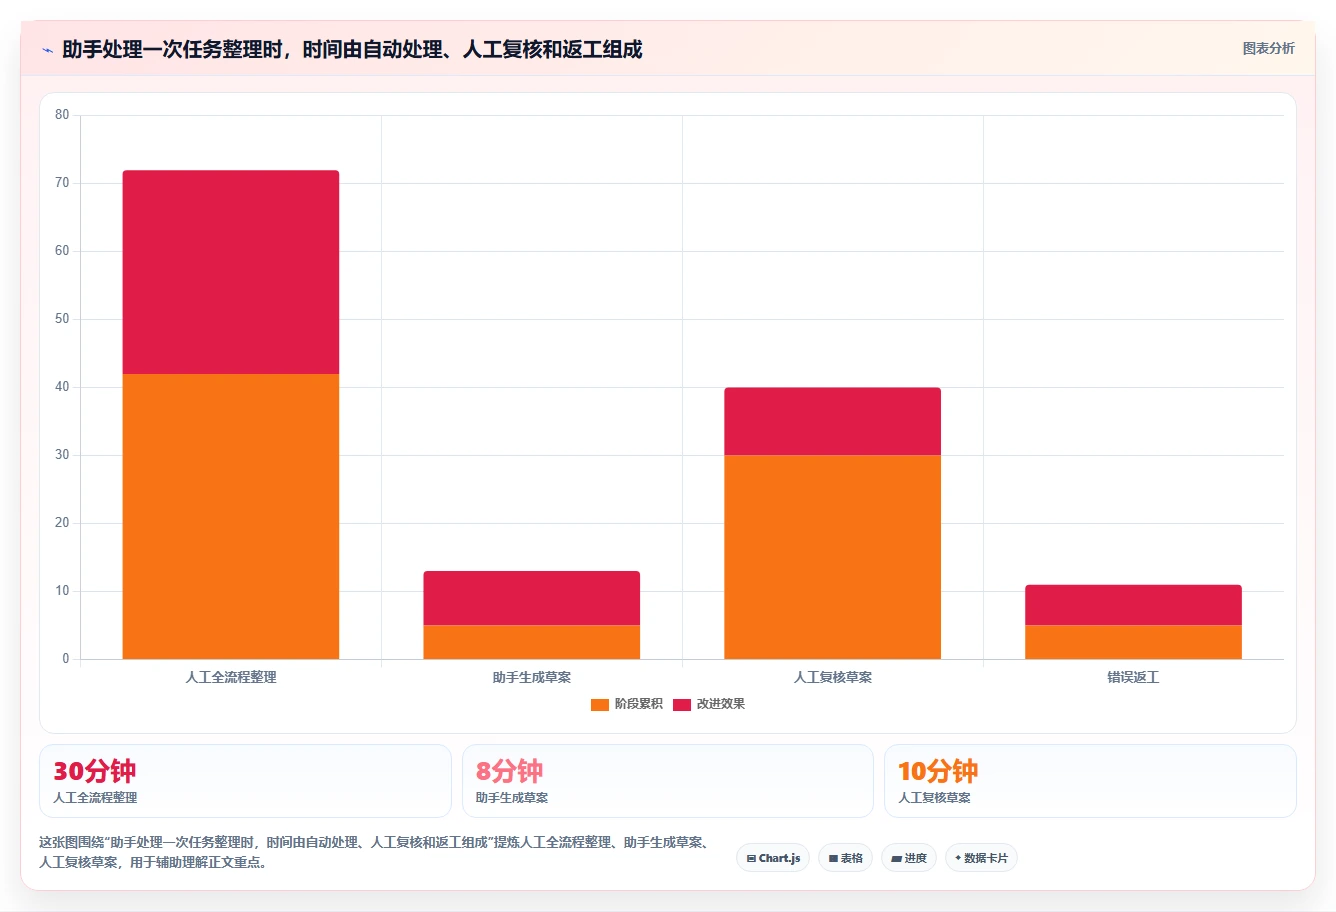Click the red bar segment for 错误返工
The image size is (1336, 912).
coord(1134,605)
